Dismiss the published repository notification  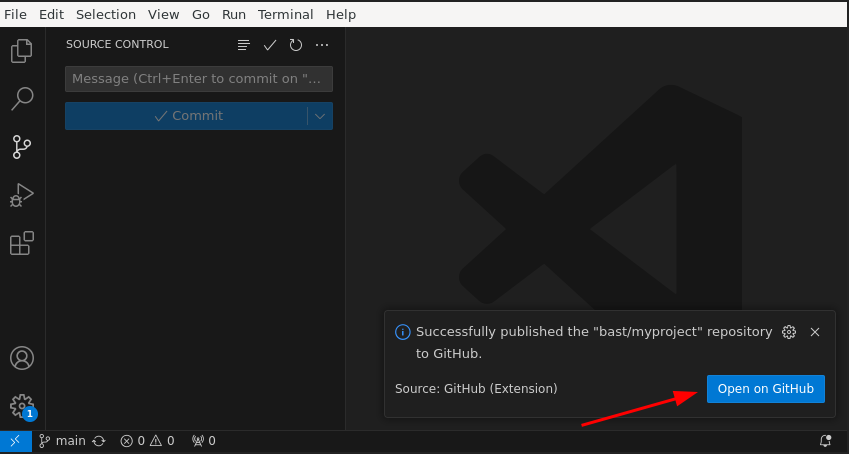tap(815, 332)
